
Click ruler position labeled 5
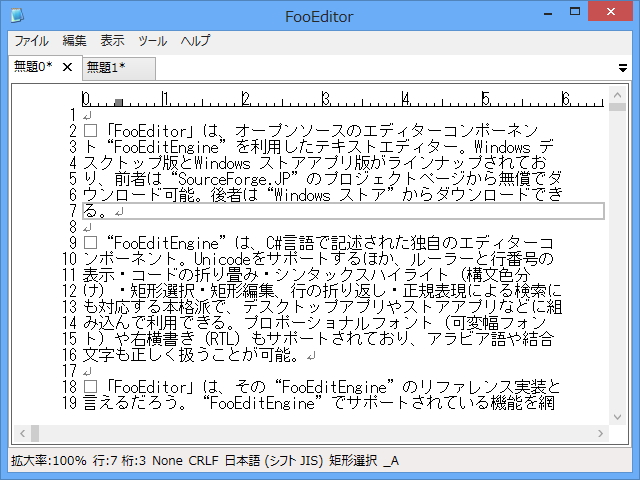tap(486, 99)
